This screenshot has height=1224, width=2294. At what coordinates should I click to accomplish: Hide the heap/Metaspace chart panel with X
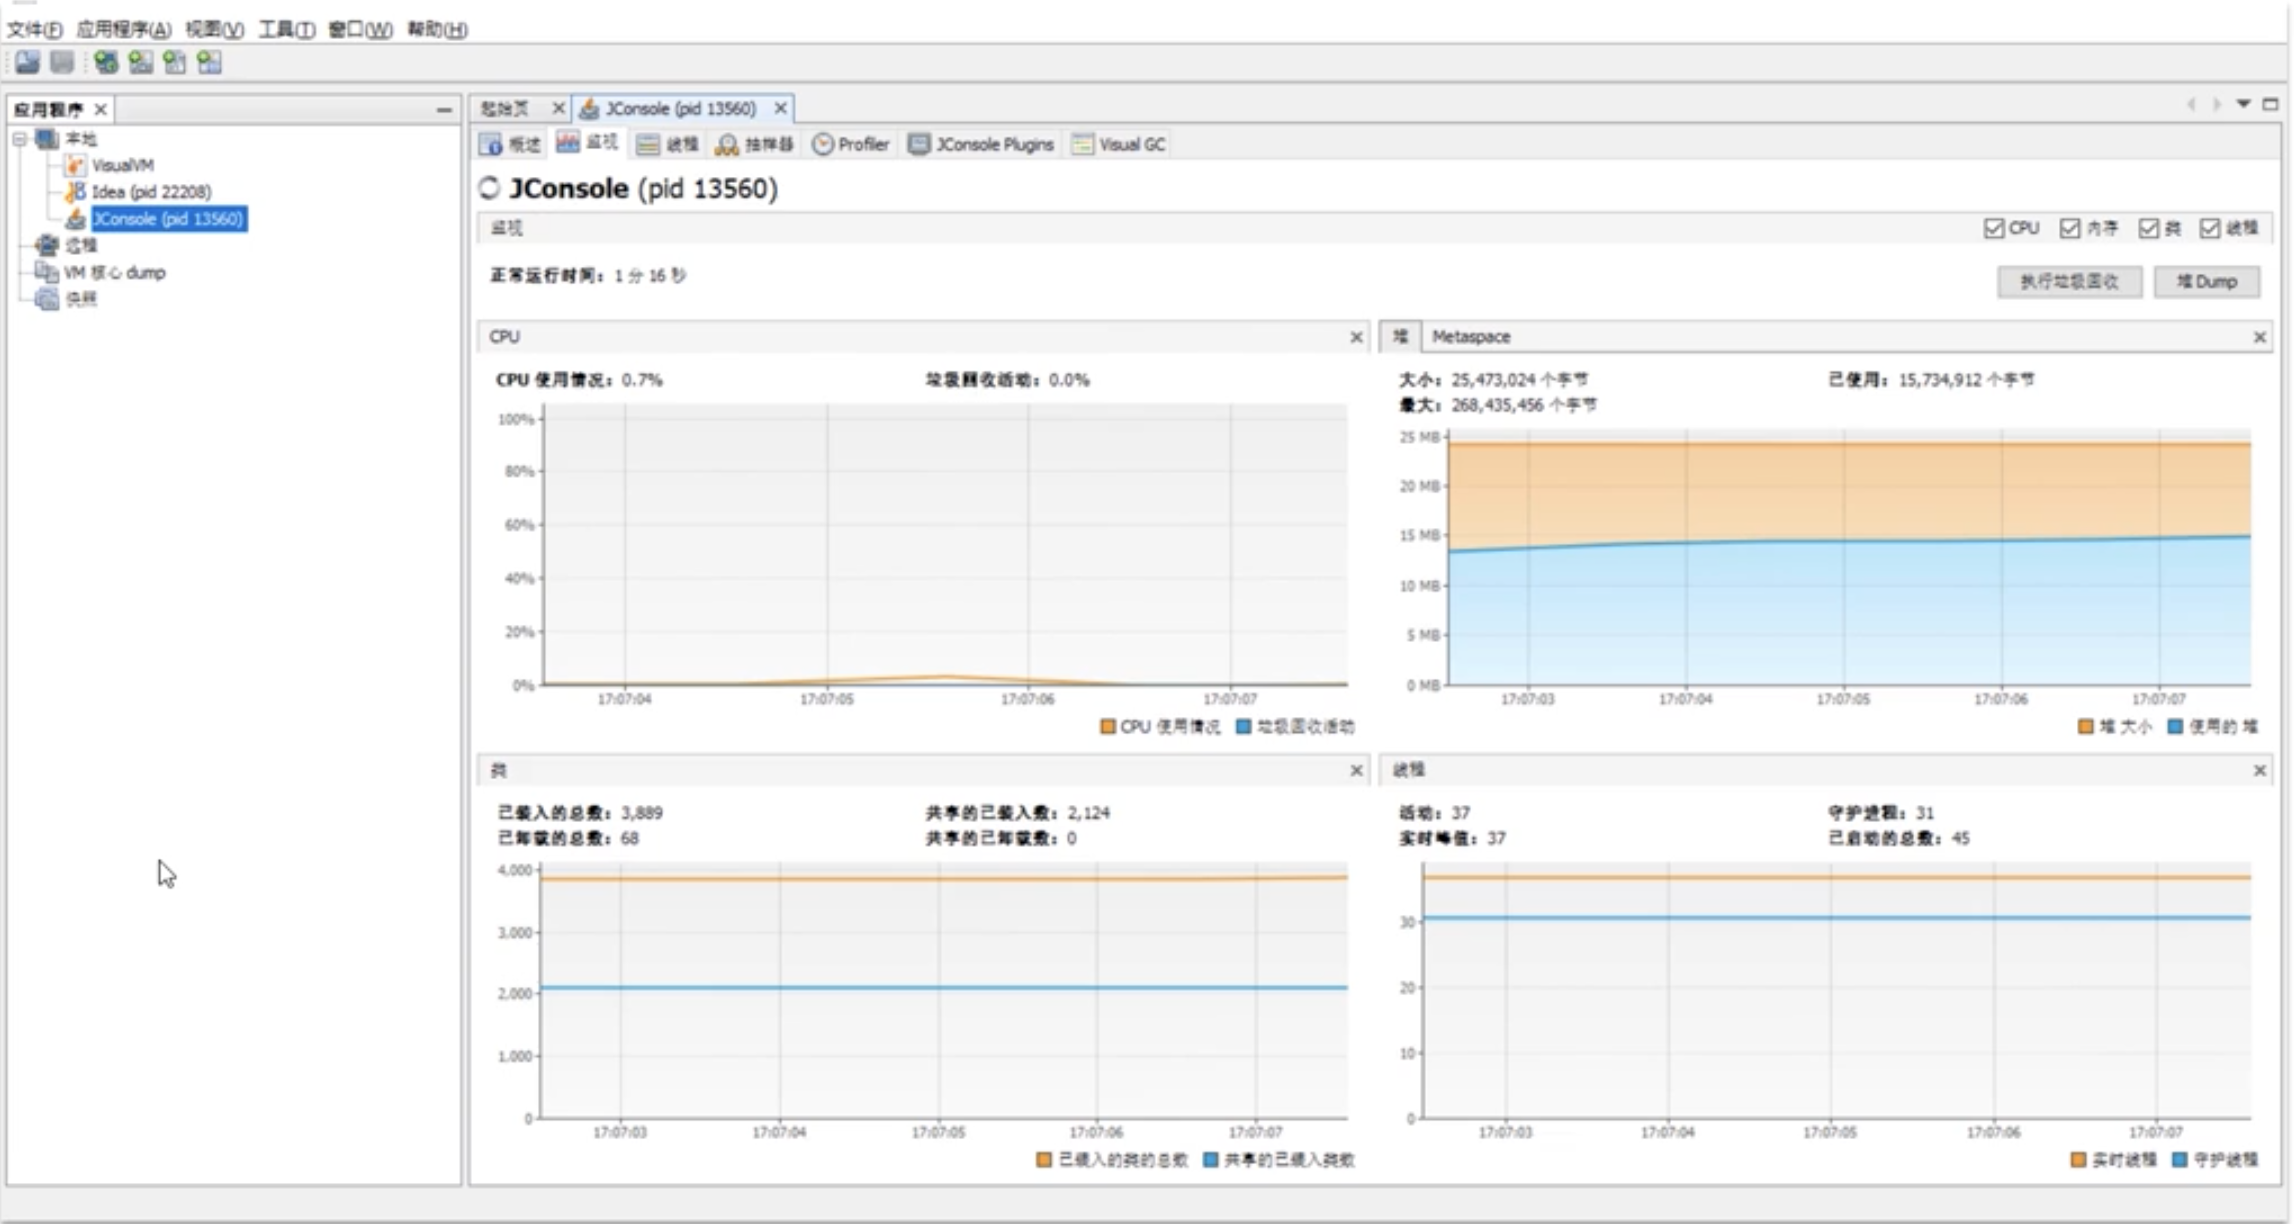click(x=2259, y=337)
